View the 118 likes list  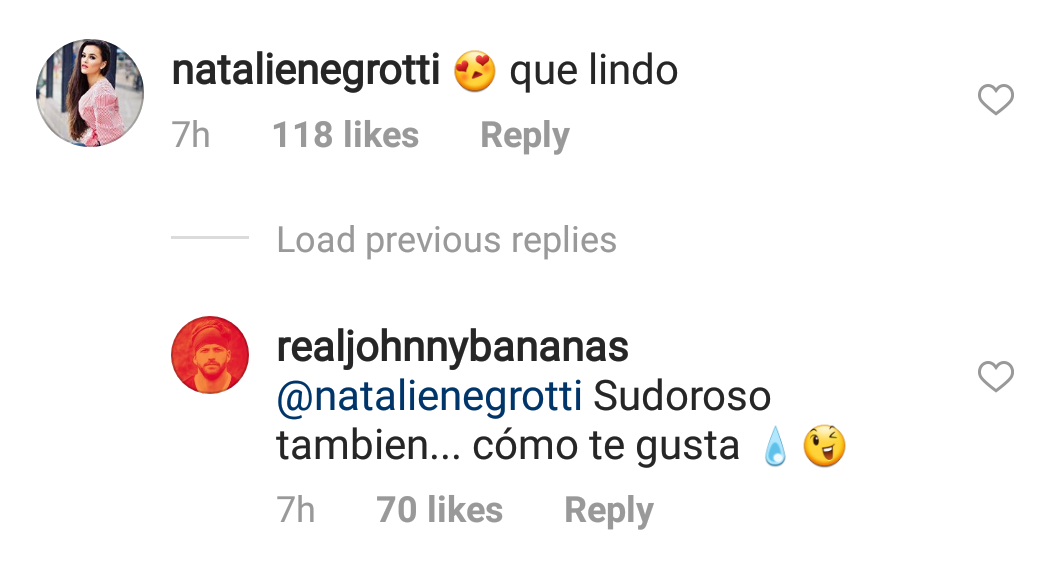pyautogui.click(x=346, y=135)
